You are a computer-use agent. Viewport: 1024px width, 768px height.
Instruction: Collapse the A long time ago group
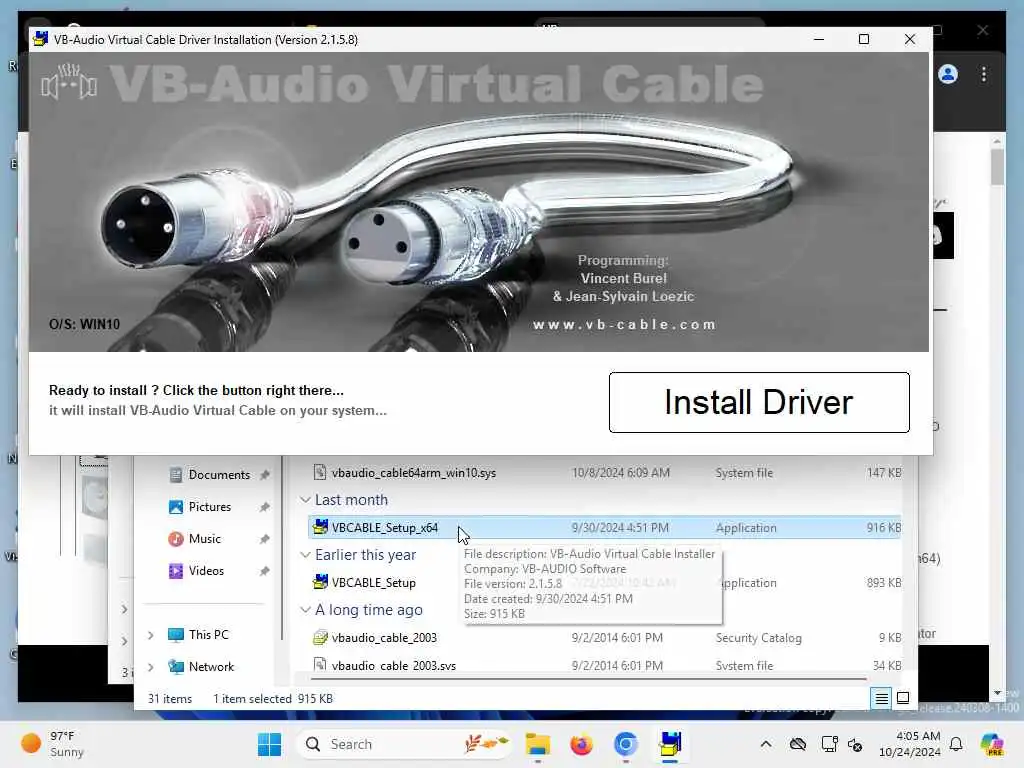click(305, 610)
